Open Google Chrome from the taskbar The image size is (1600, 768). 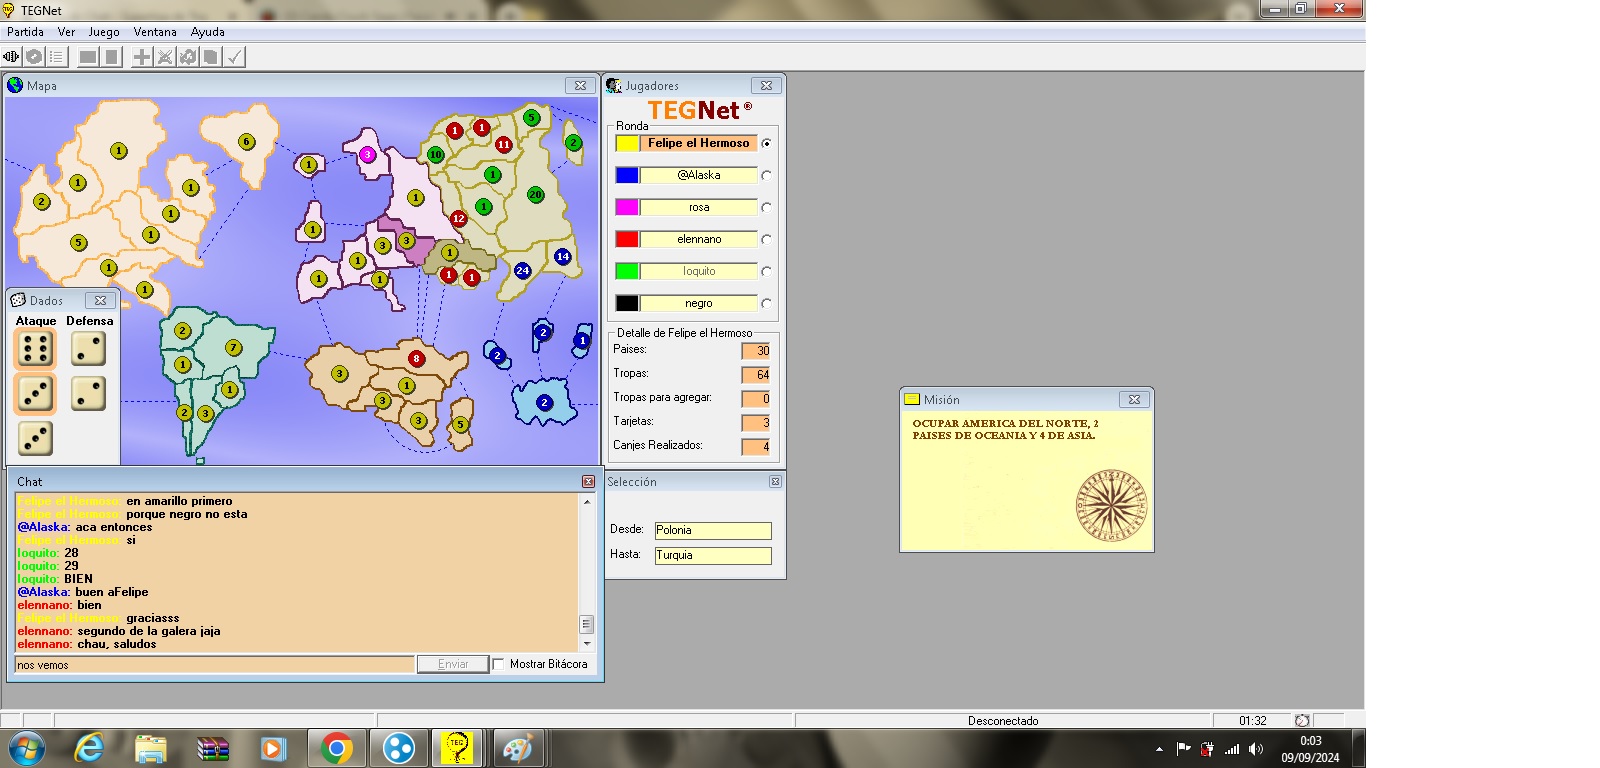[337, 748]
